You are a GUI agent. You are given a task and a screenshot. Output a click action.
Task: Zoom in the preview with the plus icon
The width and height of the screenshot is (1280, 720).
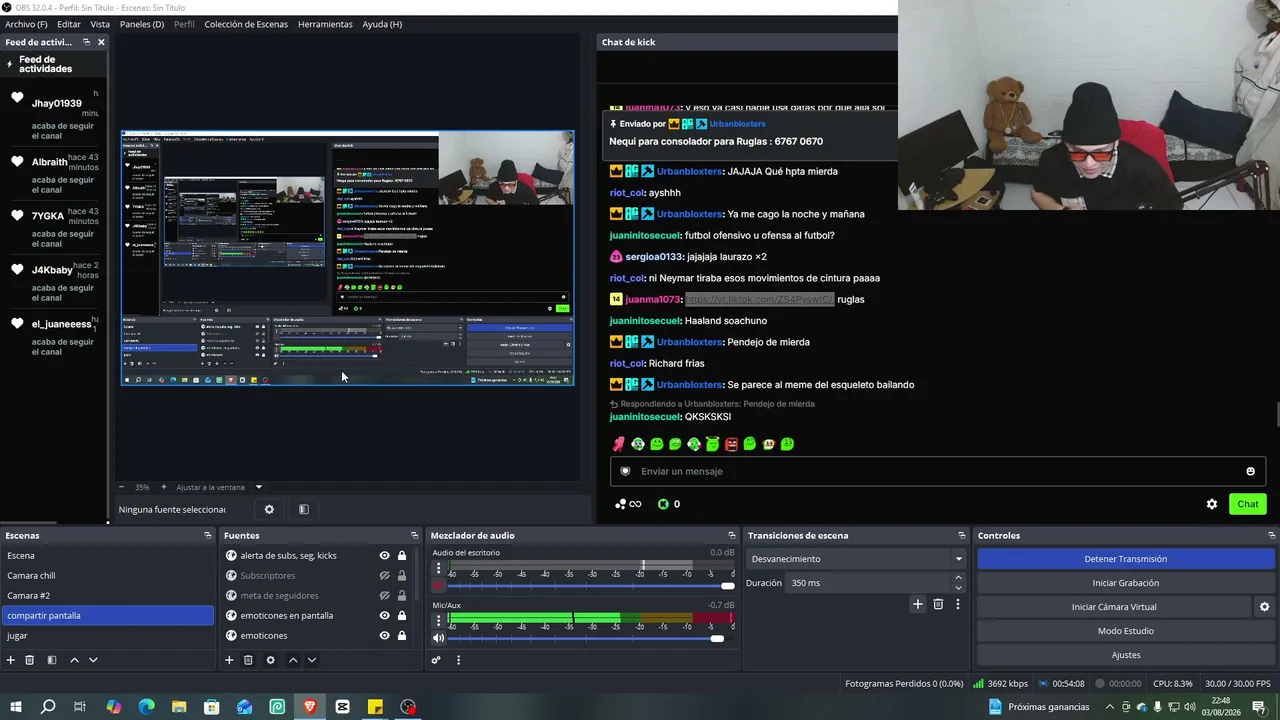164,487
